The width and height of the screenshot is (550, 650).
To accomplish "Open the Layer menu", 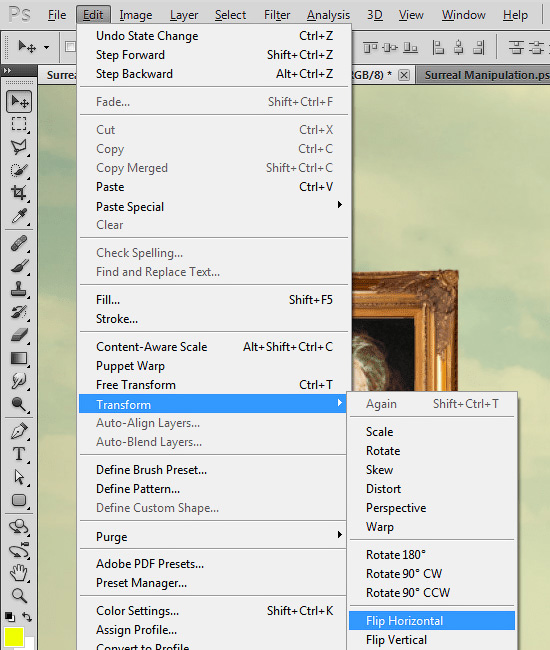I will pos(184,15).
